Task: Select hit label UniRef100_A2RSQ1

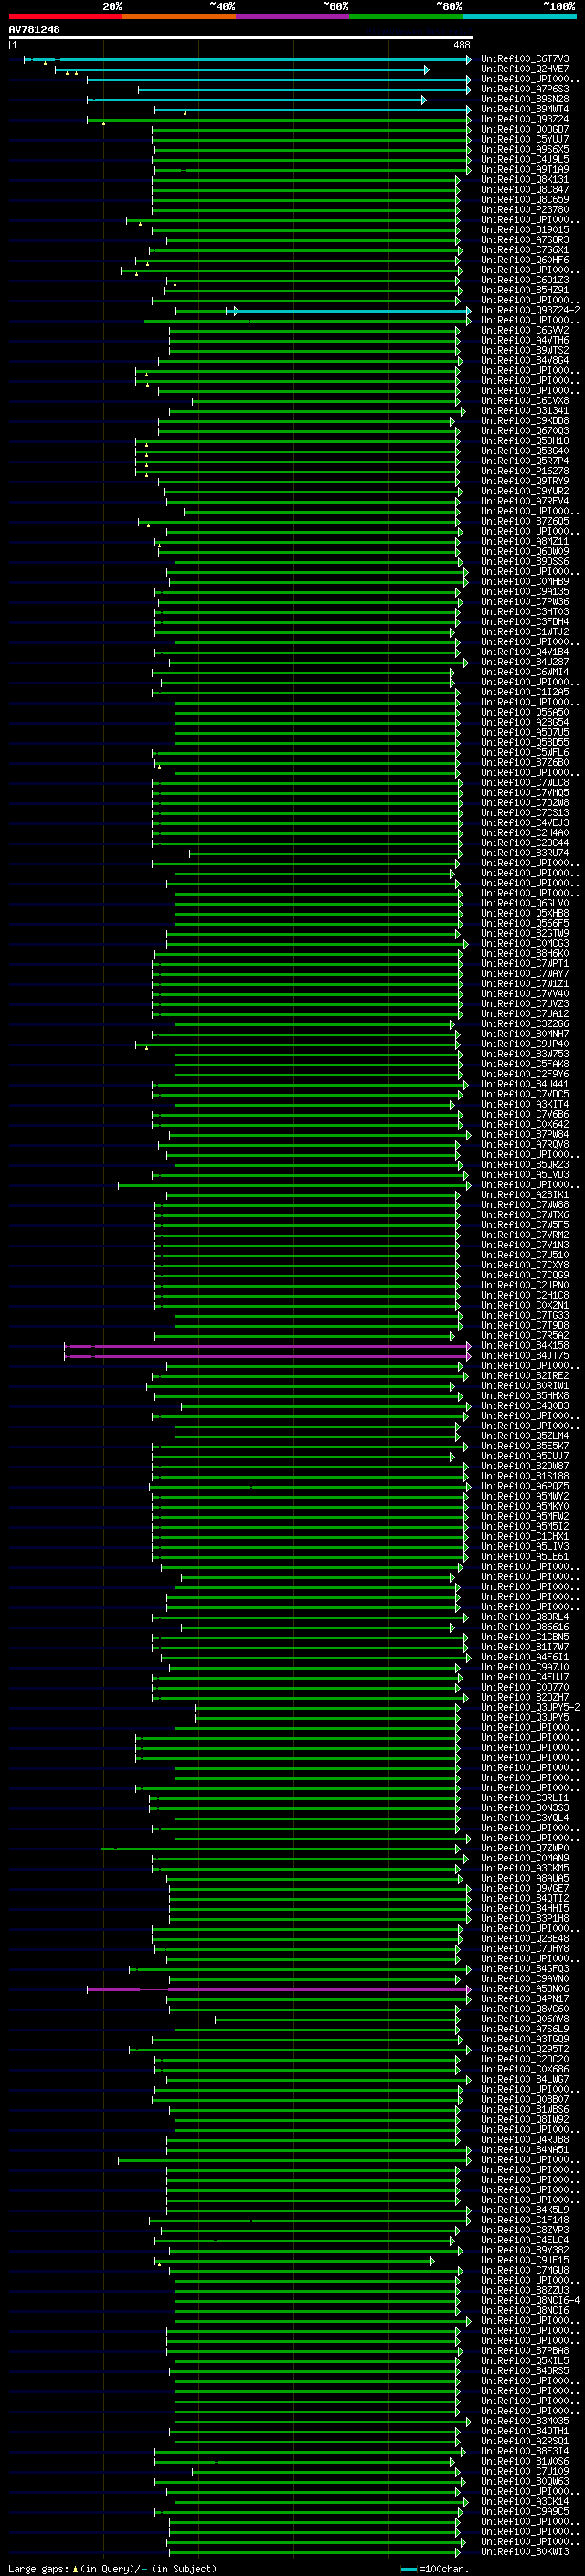Action: coord(524,2441)
